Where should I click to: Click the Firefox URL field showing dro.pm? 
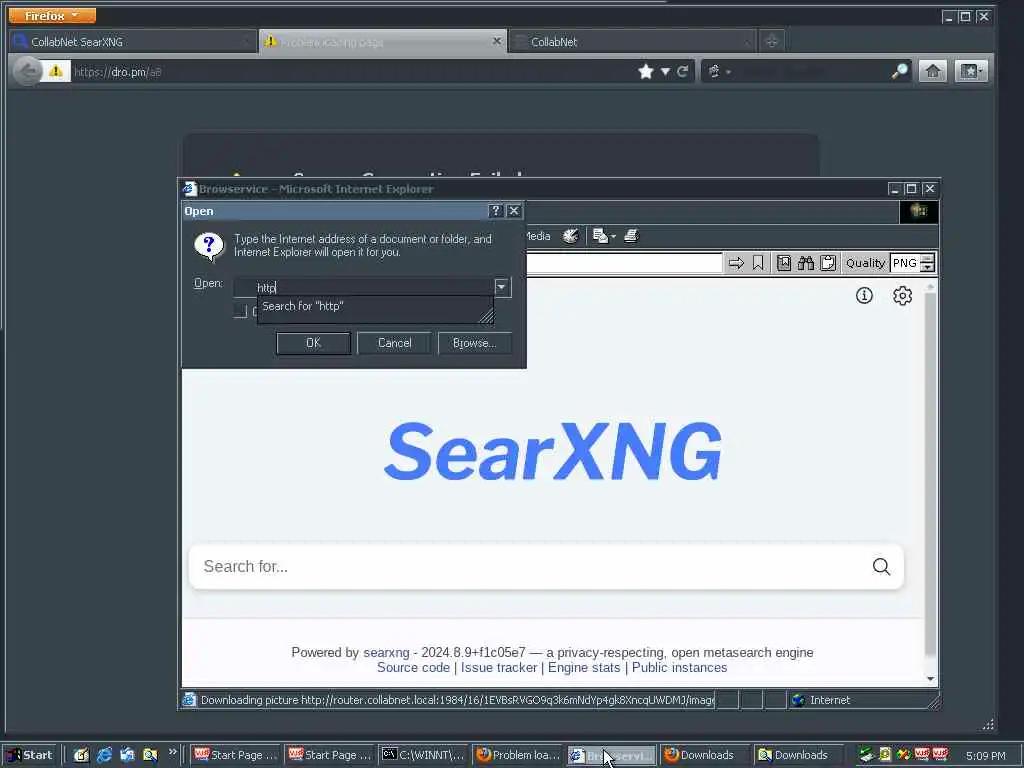353,72
